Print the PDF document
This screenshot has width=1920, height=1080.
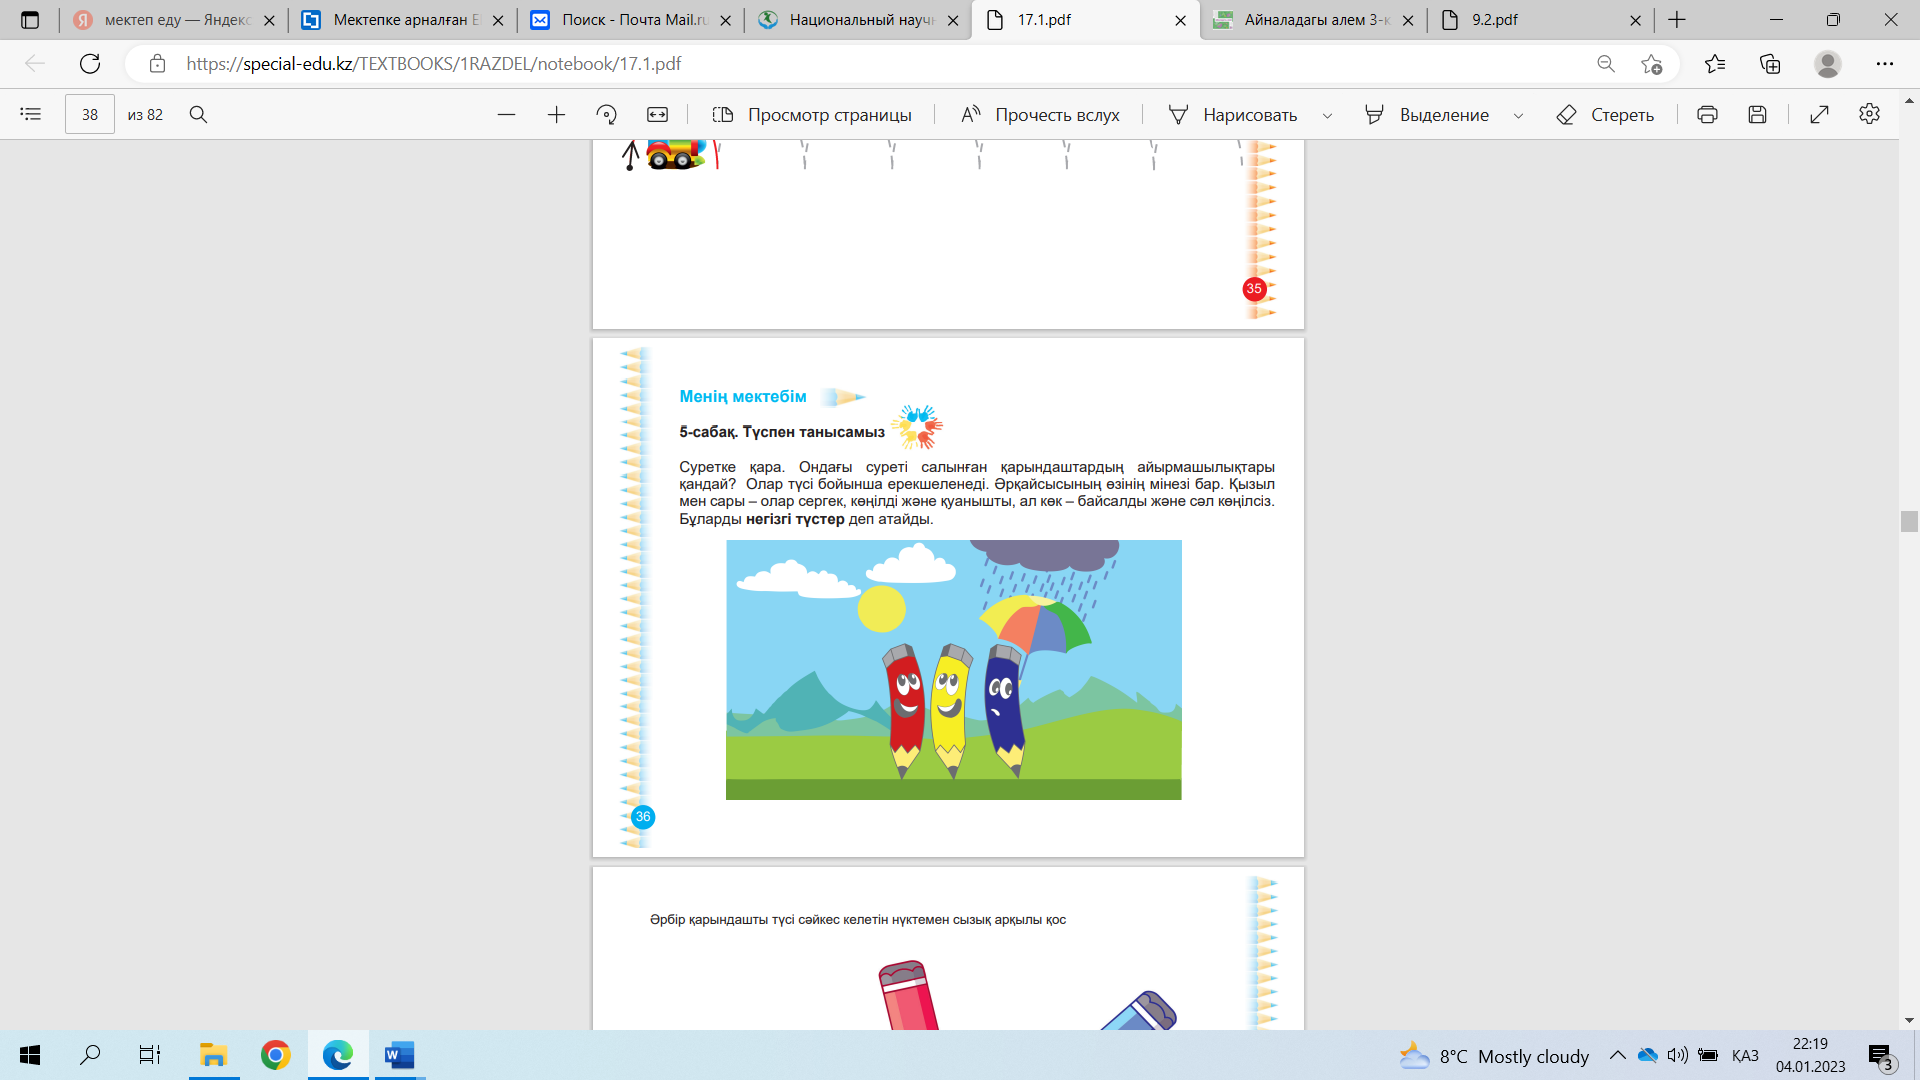pos(1707,114)
